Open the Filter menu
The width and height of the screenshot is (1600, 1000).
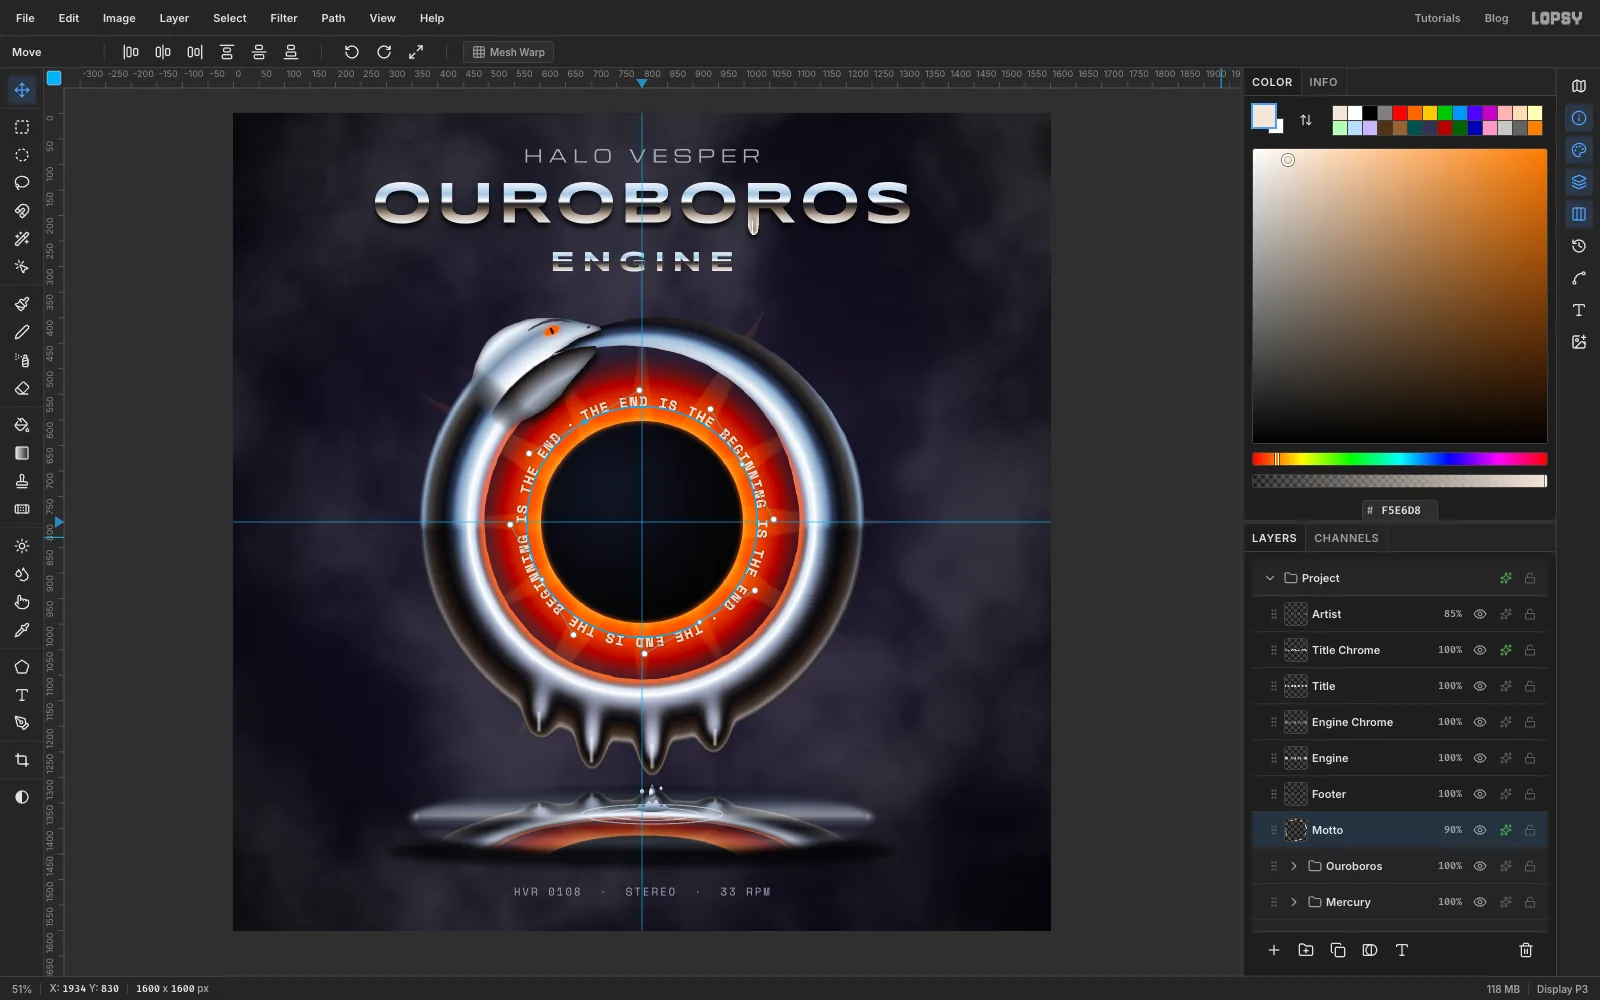tap(283, 18)
